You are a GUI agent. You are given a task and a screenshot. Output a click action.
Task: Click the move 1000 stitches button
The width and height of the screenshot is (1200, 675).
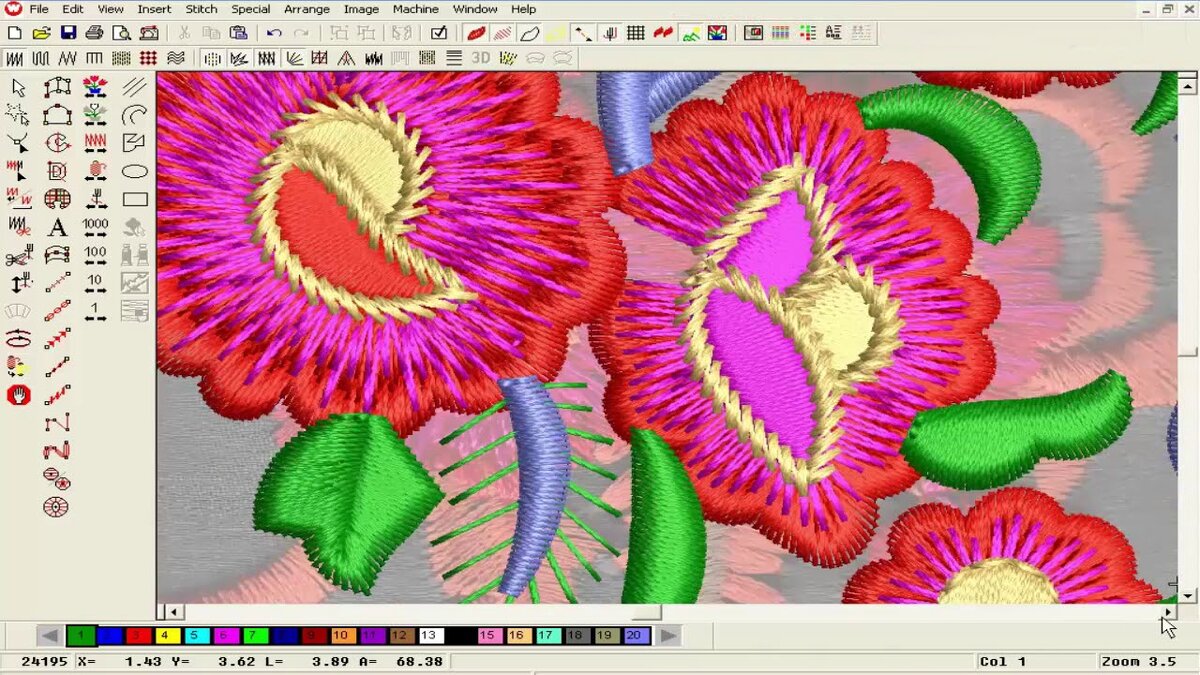(x=95, y=227)
